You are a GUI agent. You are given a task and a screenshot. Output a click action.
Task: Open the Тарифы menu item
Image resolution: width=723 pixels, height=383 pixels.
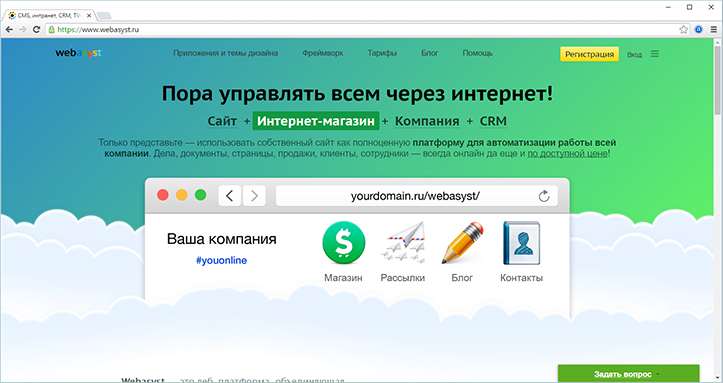pos(382,53)
